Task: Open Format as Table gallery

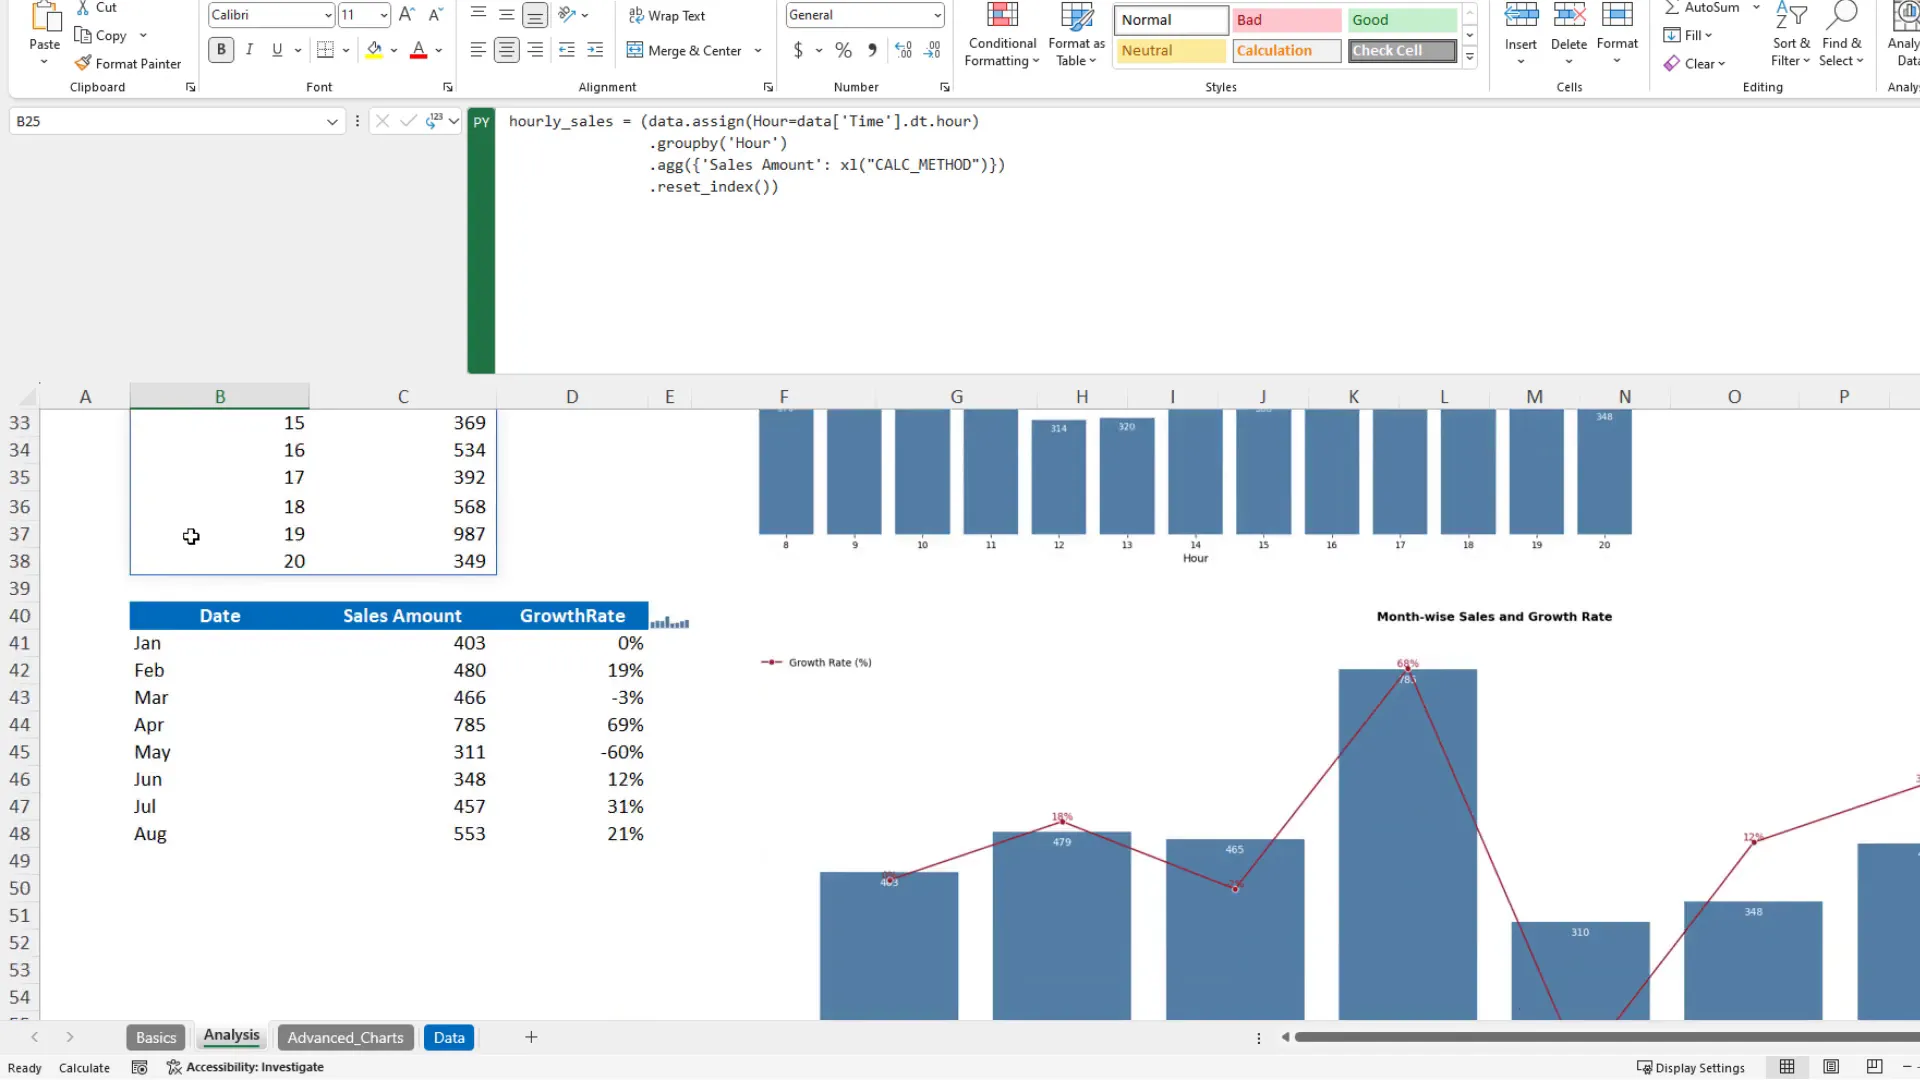Action: [x=1075, y=35]
